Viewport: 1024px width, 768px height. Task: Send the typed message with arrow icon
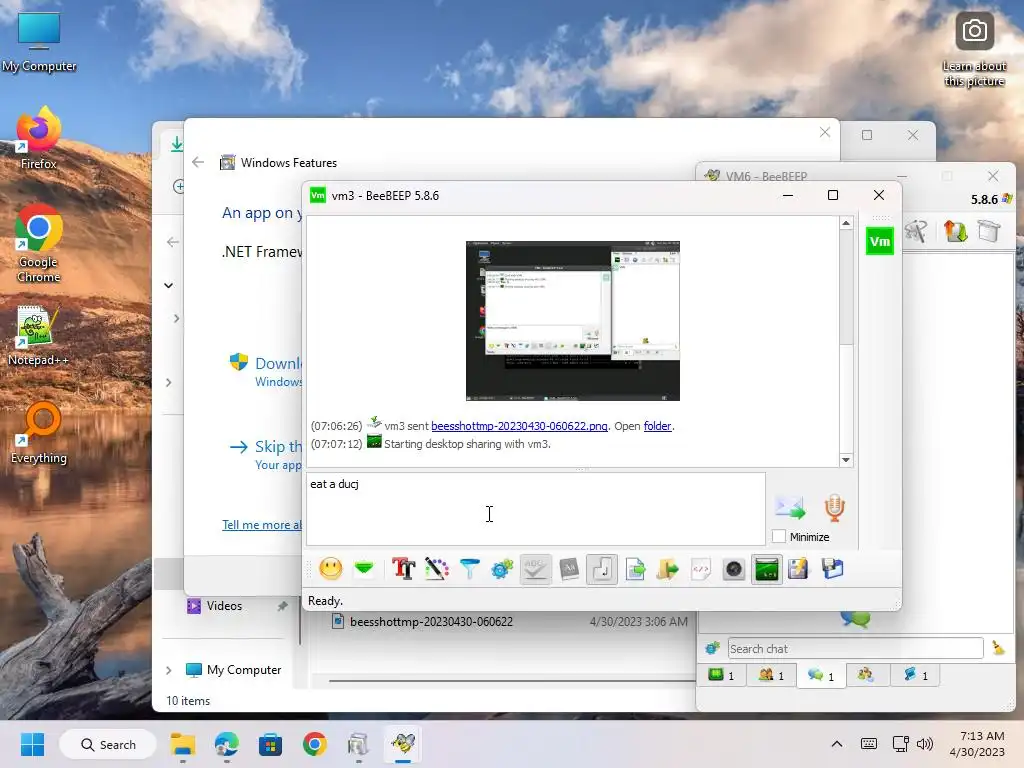pyautogui.click(x=790, y=508)
